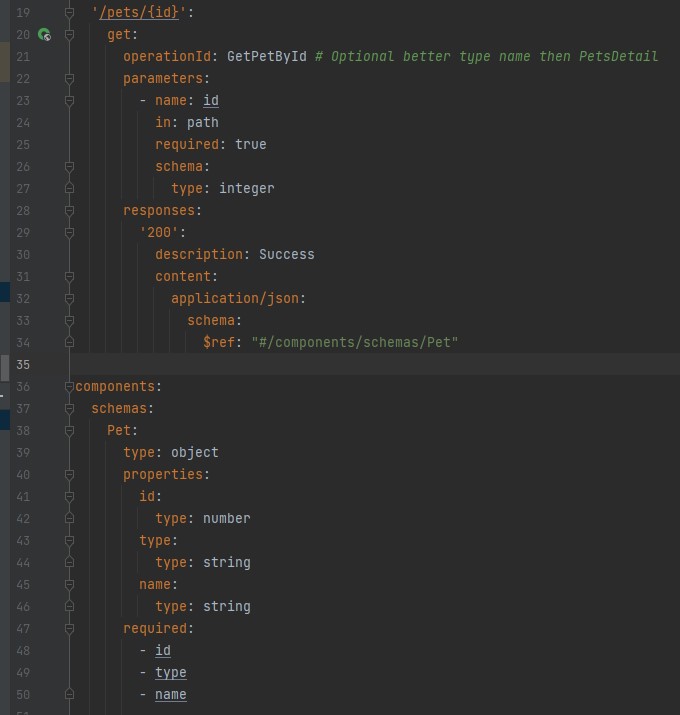Image resolution: width=680 pixels, height=715 pixels.
Task: Fold the schemas block on line 37
Action: tap(69, 409)
